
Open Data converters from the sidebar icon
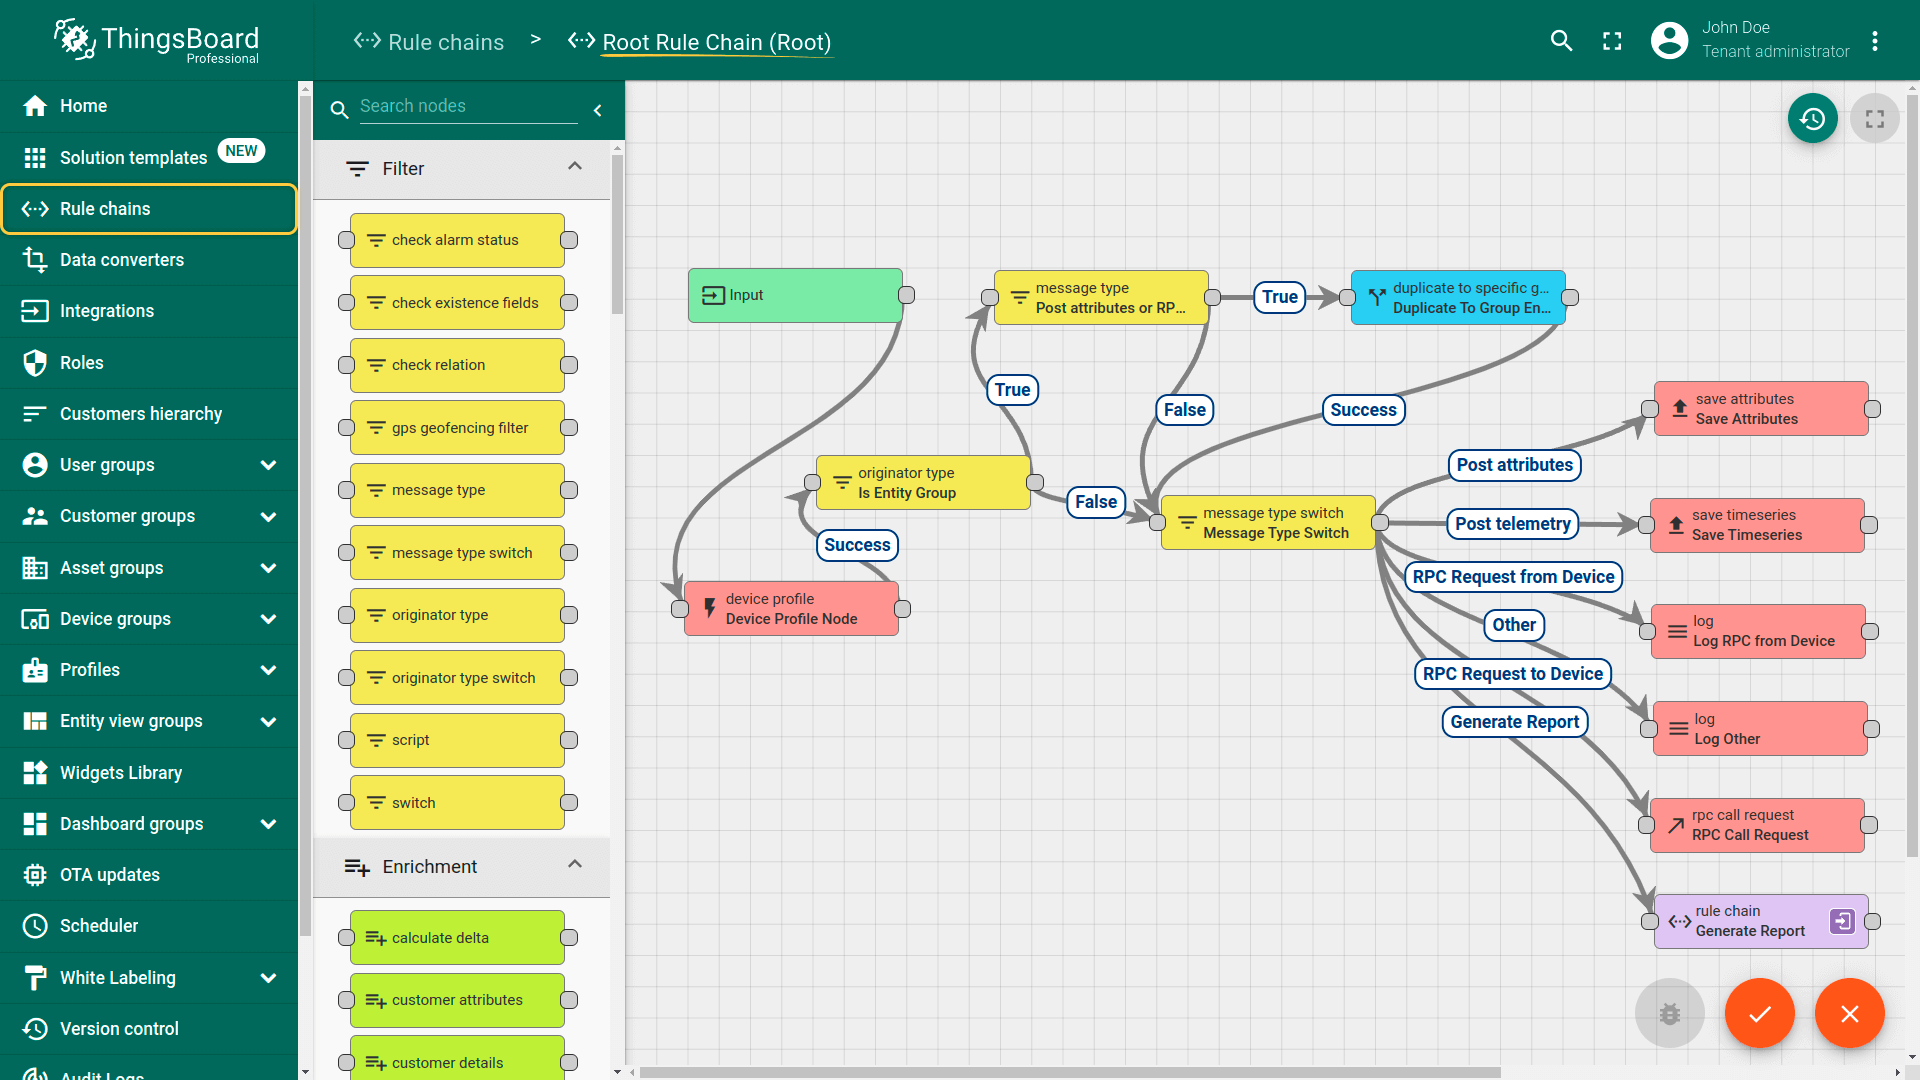pos(35,259)
